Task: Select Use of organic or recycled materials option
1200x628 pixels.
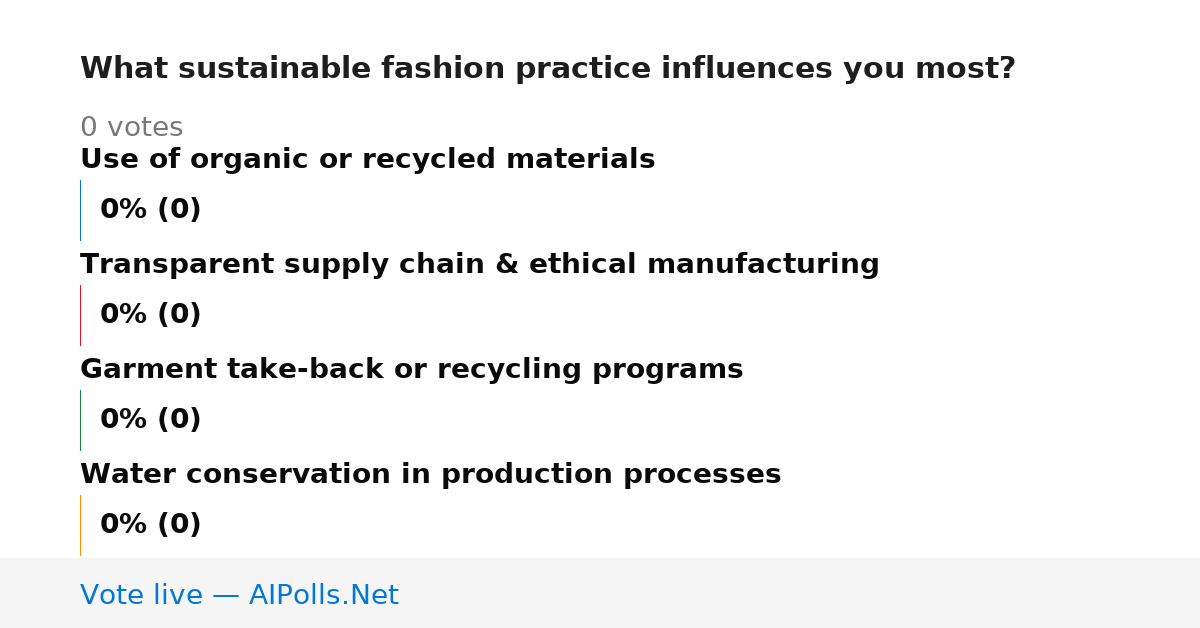Action: (x=367, y=160)
